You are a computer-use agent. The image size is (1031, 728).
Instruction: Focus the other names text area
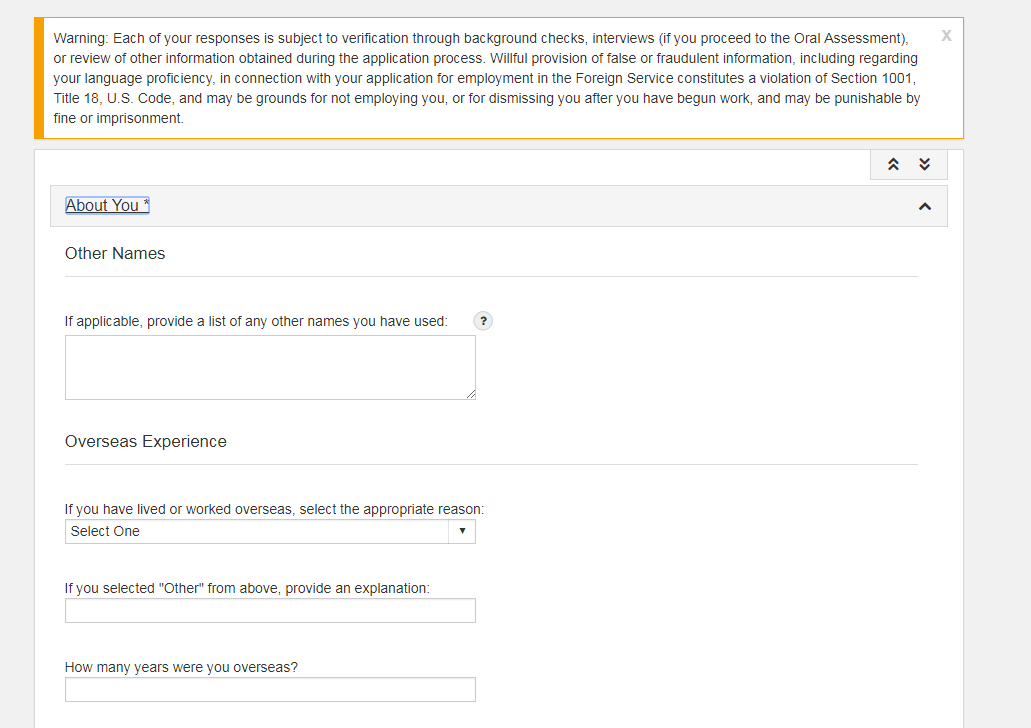[x=270, y=367]
